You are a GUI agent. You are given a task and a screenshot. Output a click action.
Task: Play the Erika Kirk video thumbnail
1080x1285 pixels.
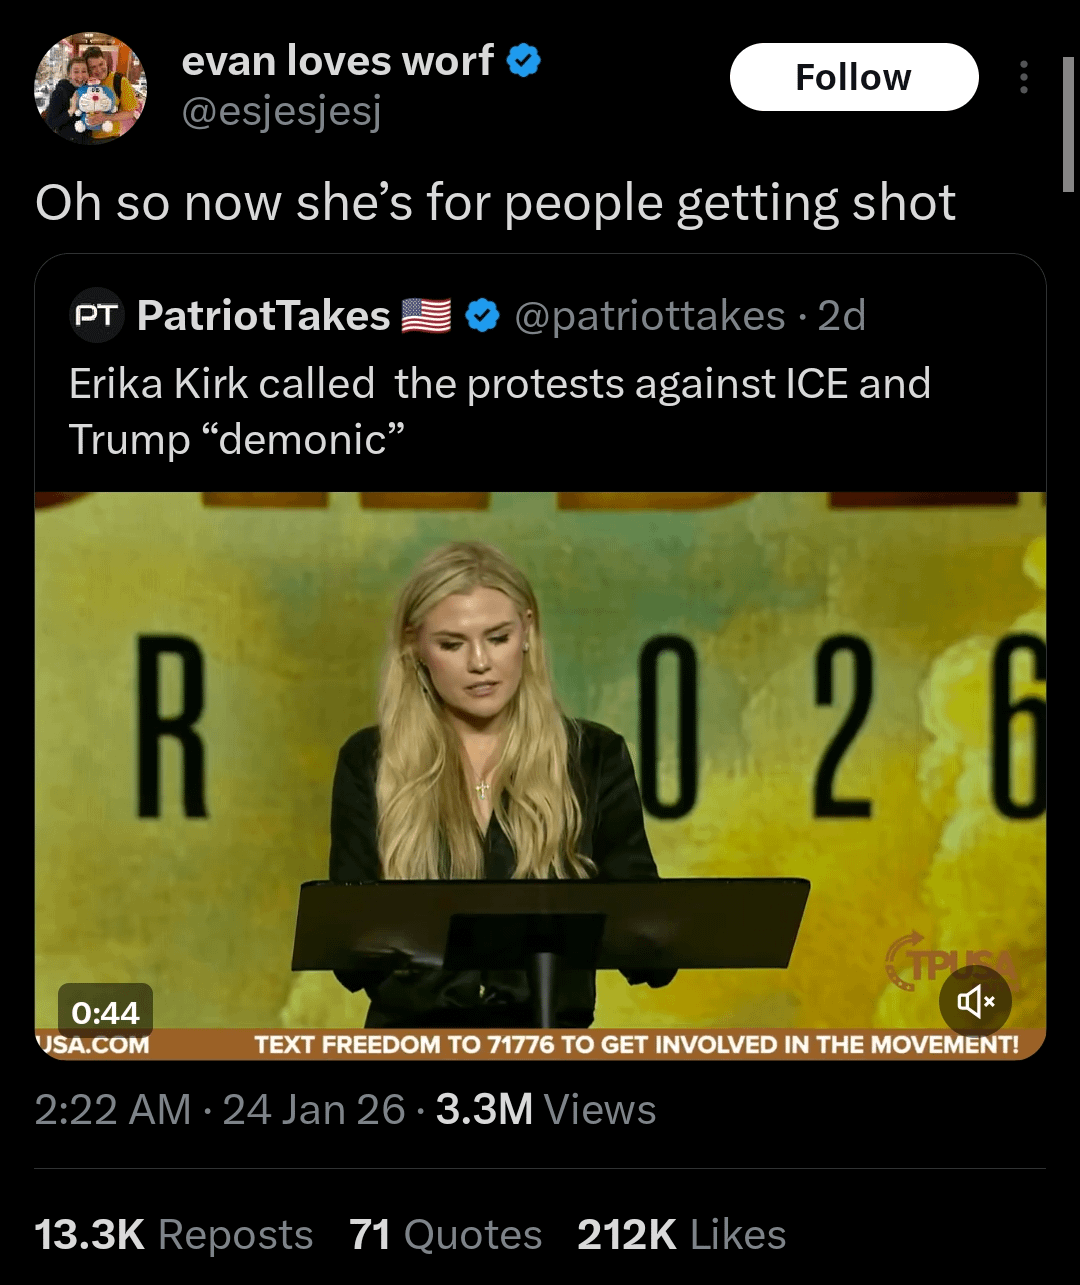[x=540, y=760]
